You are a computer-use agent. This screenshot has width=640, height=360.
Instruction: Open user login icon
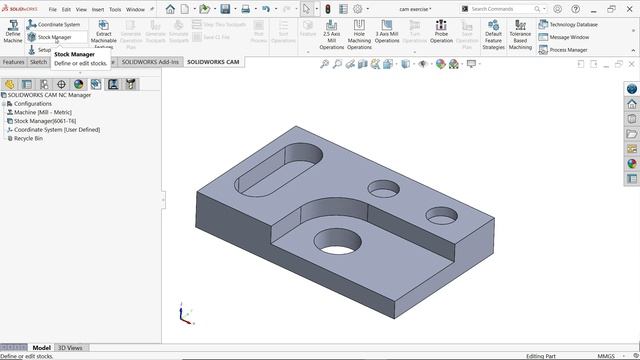[558, 9]
